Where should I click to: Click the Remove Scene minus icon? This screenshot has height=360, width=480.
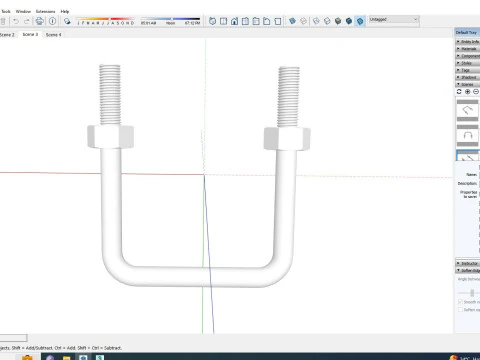[476, 91]
